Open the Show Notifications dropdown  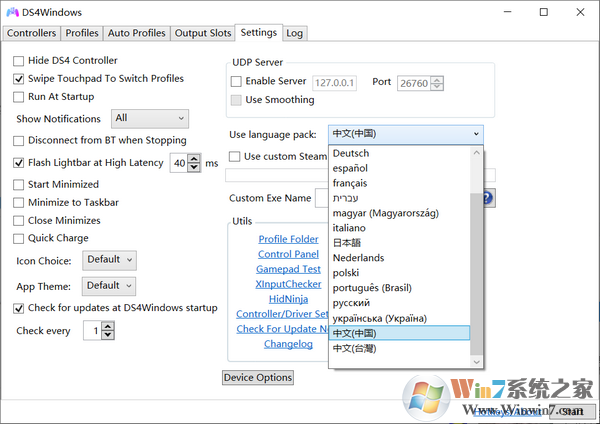coord(150,119)
